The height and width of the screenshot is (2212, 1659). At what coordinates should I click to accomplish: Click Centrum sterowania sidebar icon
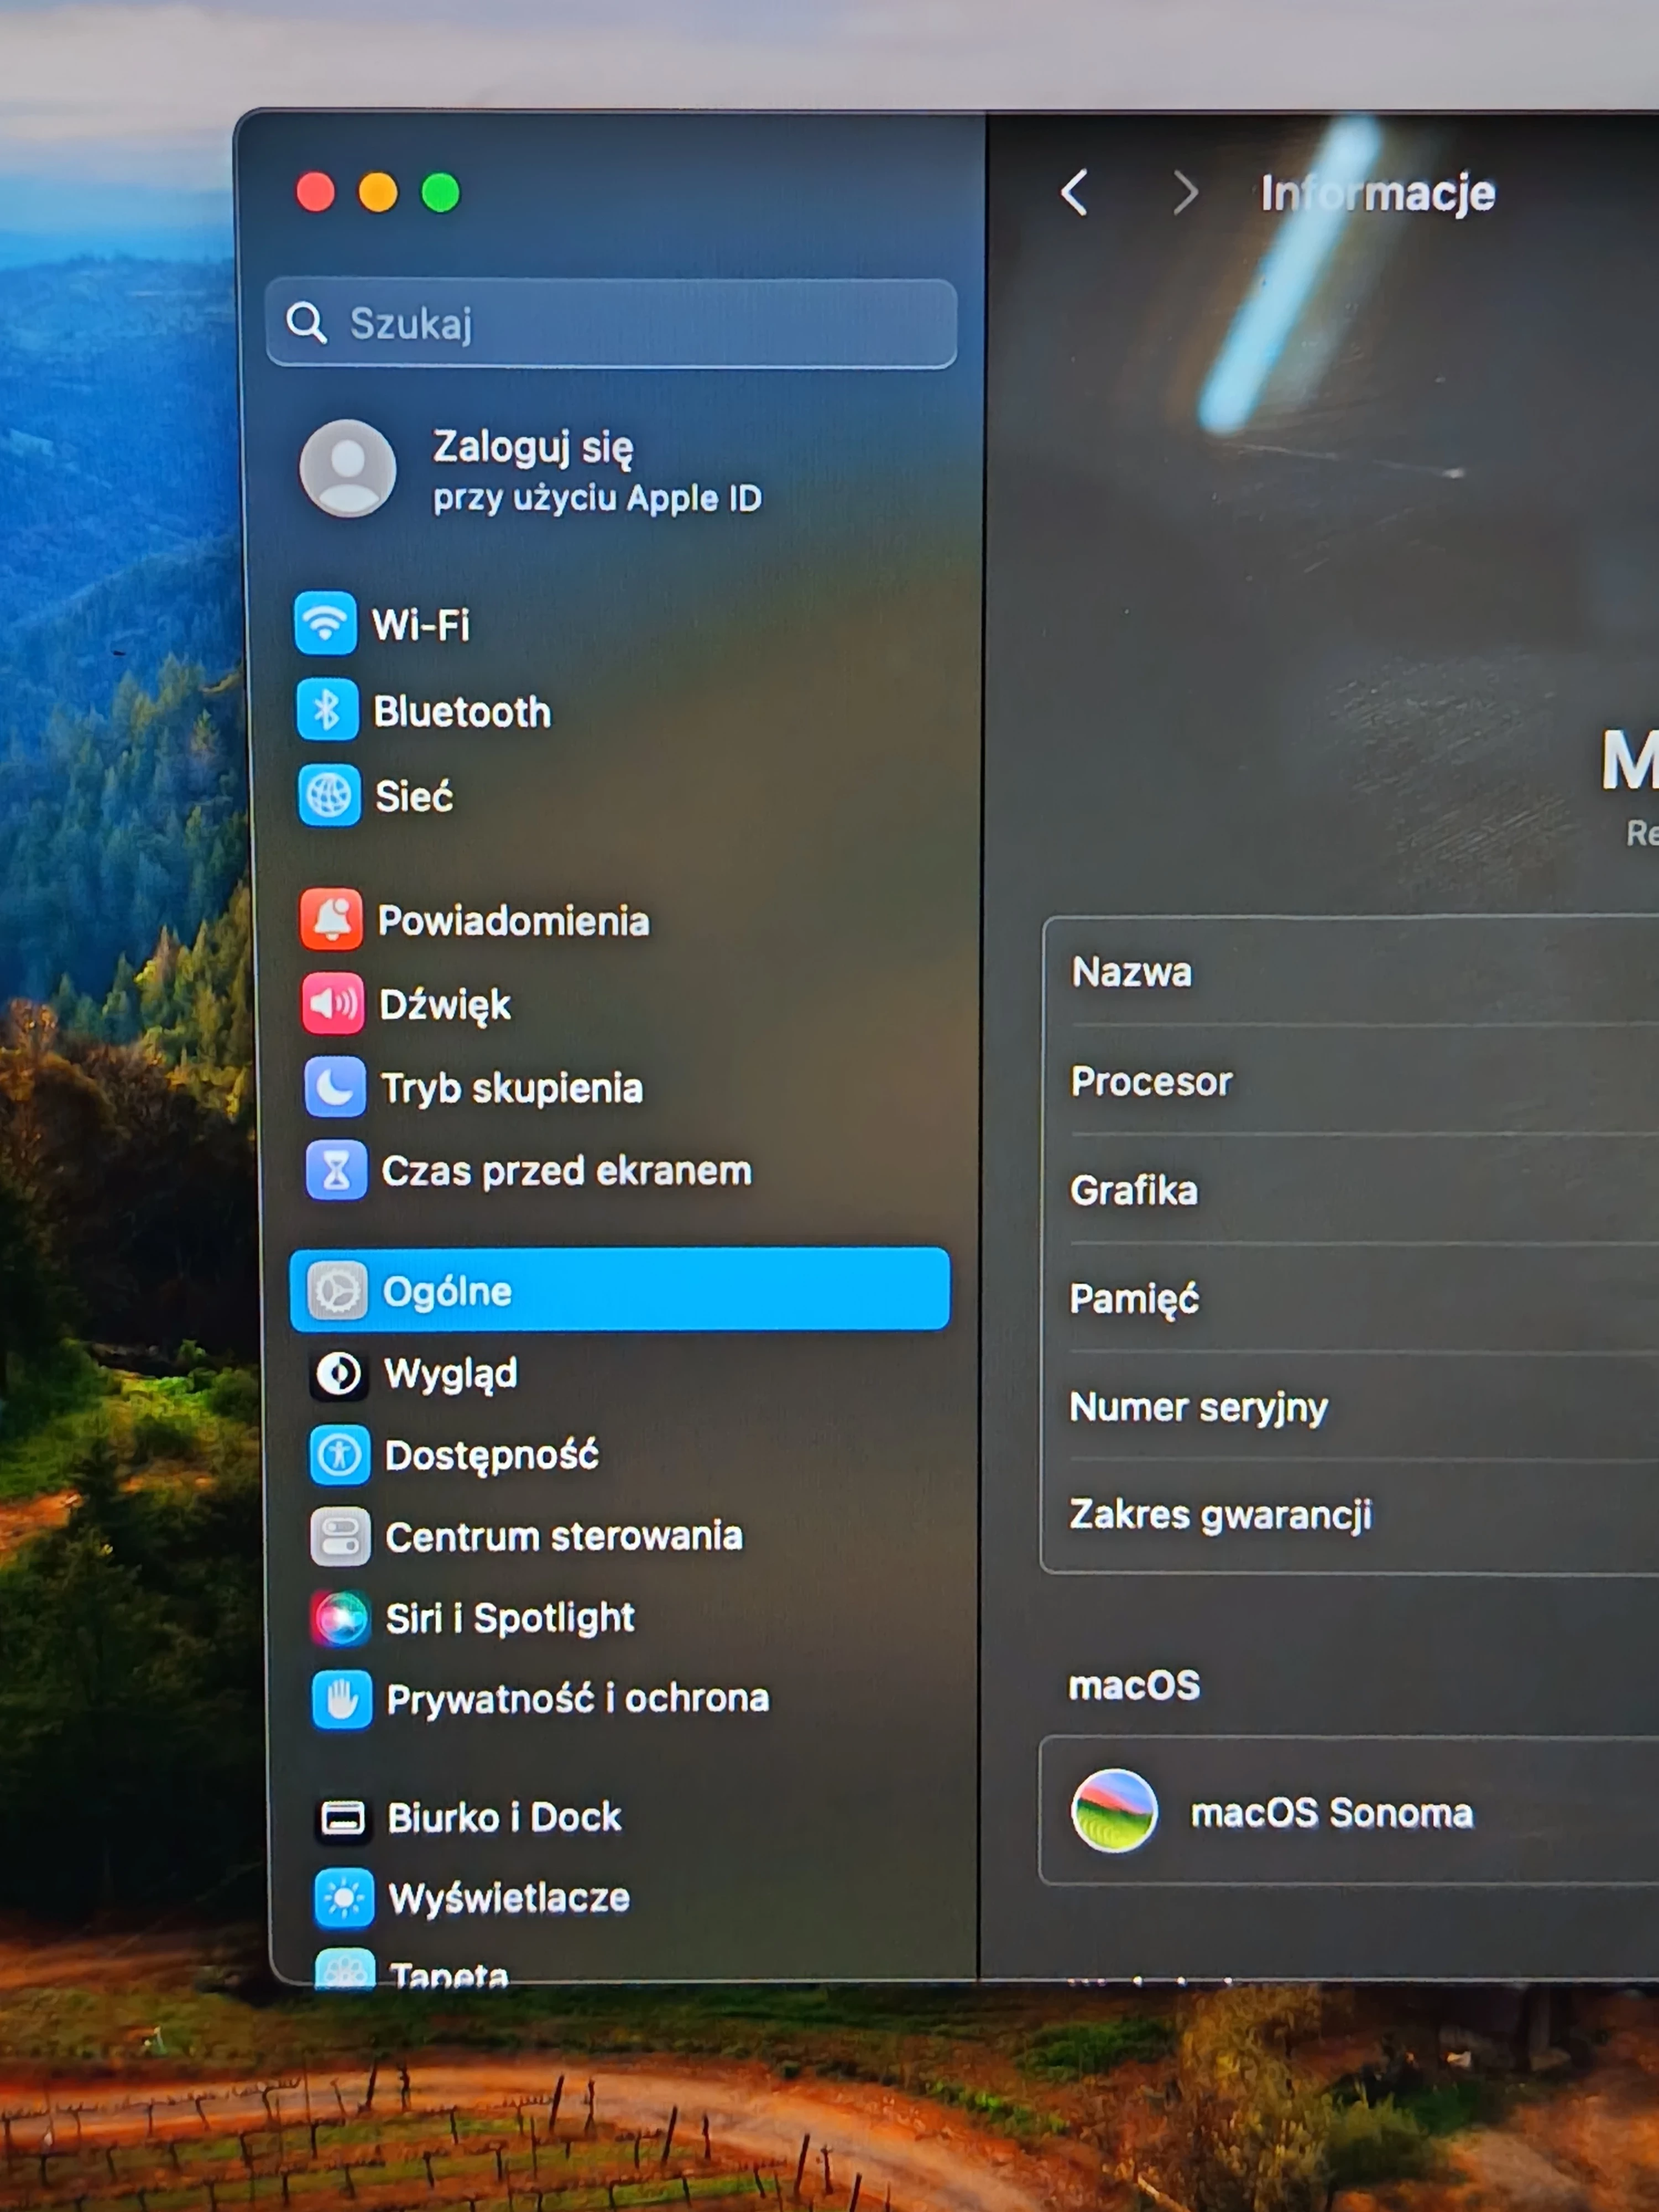pos(340,1536)
